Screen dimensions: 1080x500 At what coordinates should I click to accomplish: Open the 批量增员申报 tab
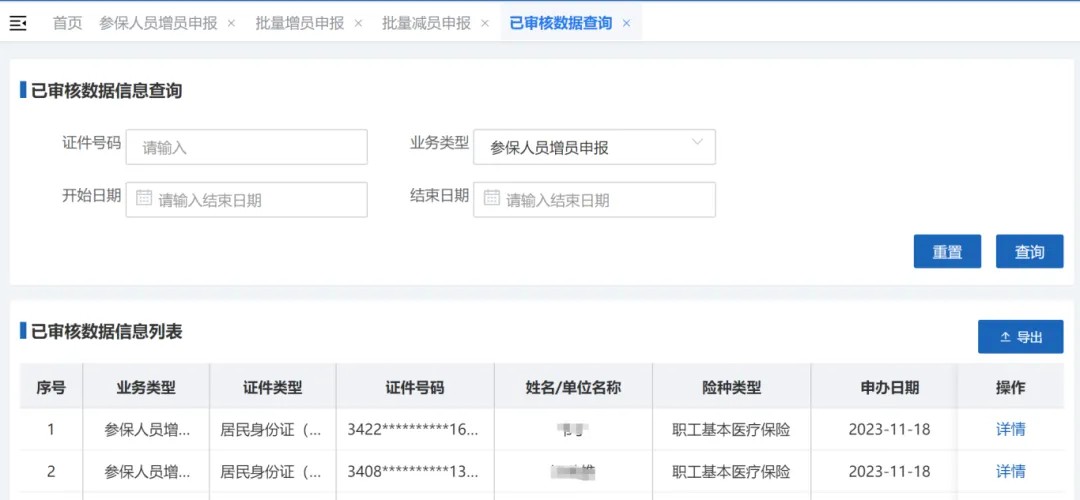tap(299, 23)
